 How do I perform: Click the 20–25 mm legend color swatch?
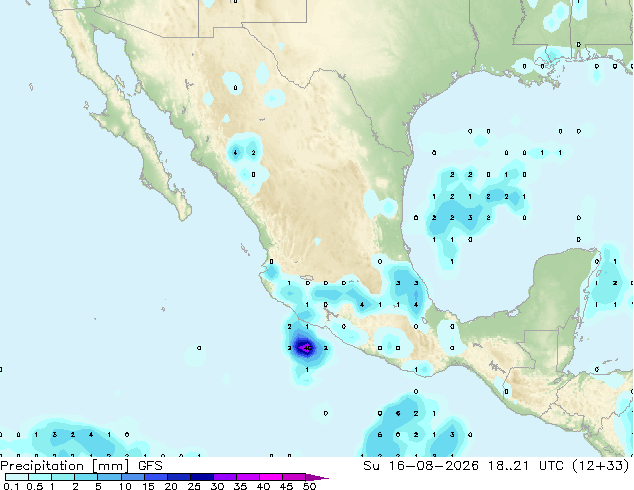pyautogui.click(x=179, y=477)
